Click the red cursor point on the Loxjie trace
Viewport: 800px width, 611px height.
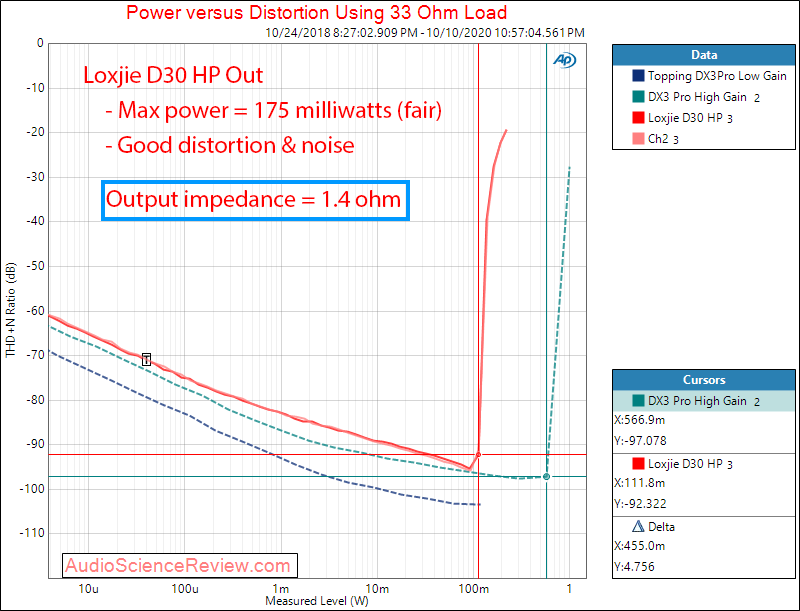point(479,454)
